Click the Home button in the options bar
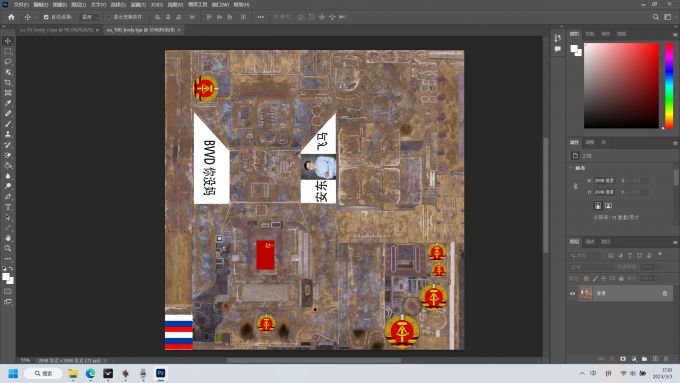The image size is (680, 383). [x=11, y=17]
